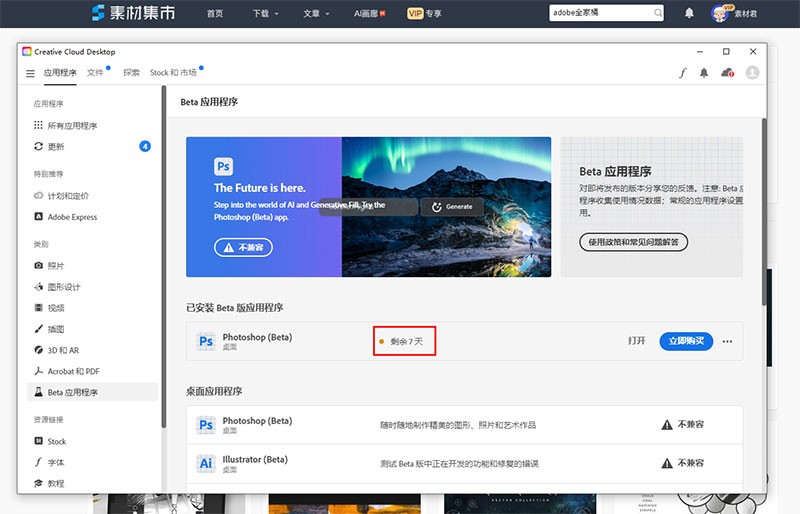The image size is (800, 514).
Task: Click notification bell on website header
Action: click(x=689, y=13)
